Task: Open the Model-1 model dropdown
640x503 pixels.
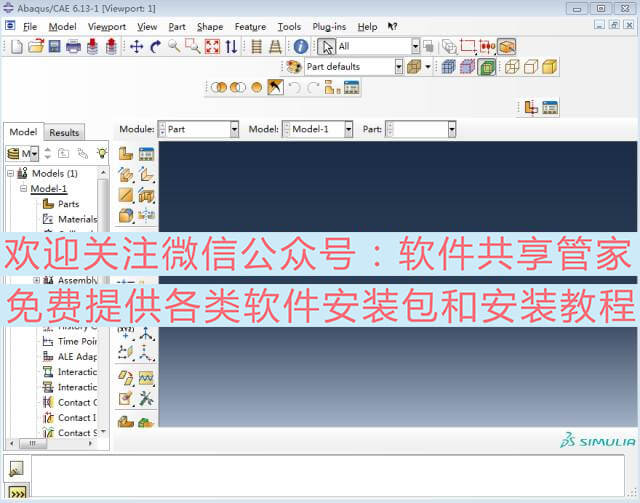Action: click(348, 129)
